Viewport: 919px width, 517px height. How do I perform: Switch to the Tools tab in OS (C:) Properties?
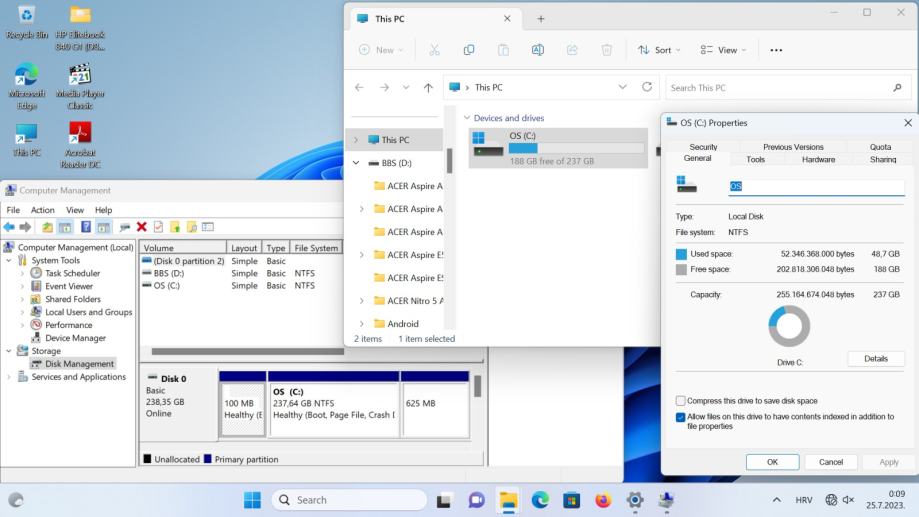pos(755,159)
